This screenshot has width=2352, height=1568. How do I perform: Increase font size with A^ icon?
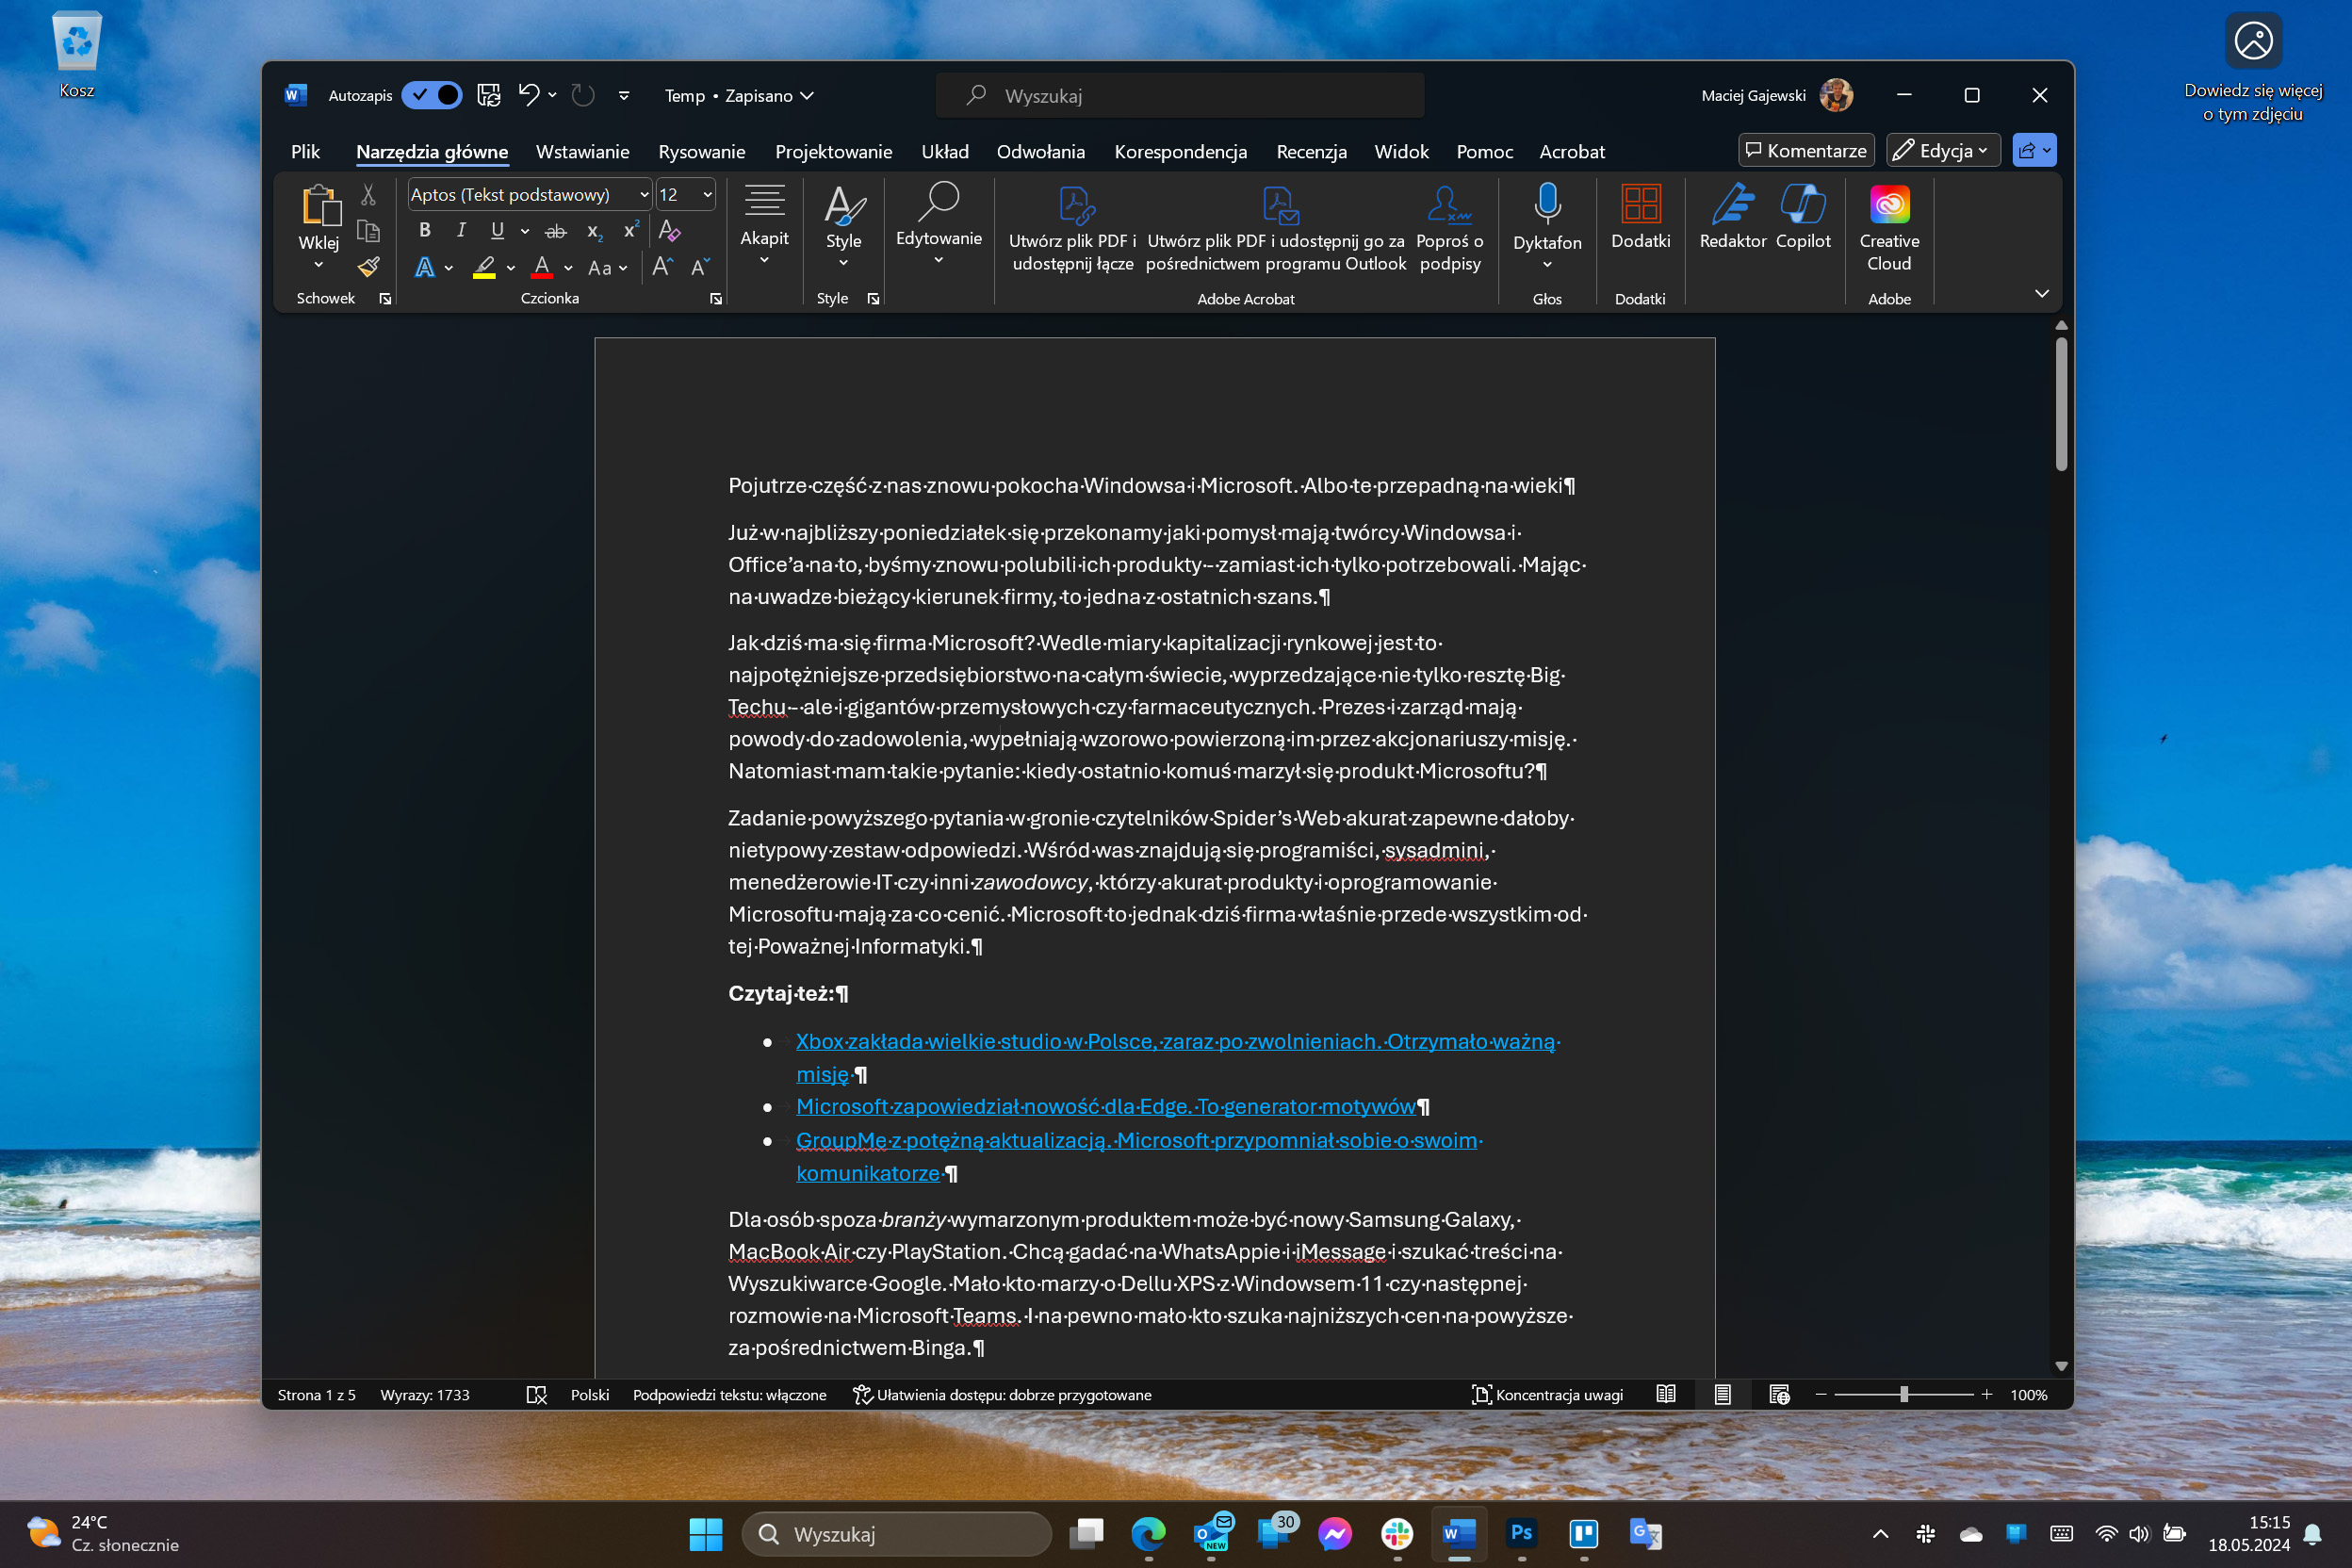click(663, 267)
